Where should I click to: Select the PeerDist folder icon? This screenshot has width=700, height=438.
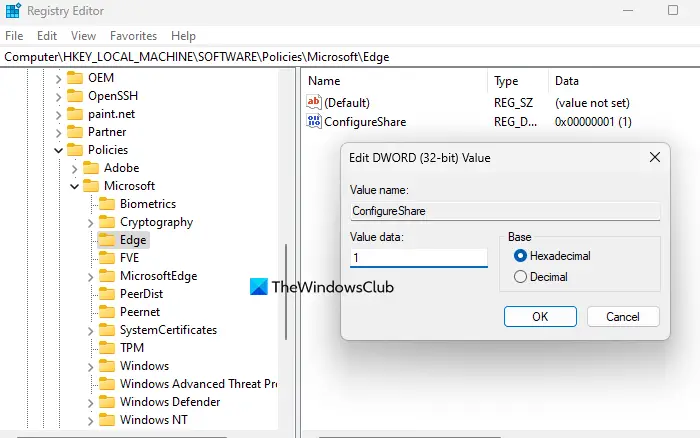tap(107, 293)
